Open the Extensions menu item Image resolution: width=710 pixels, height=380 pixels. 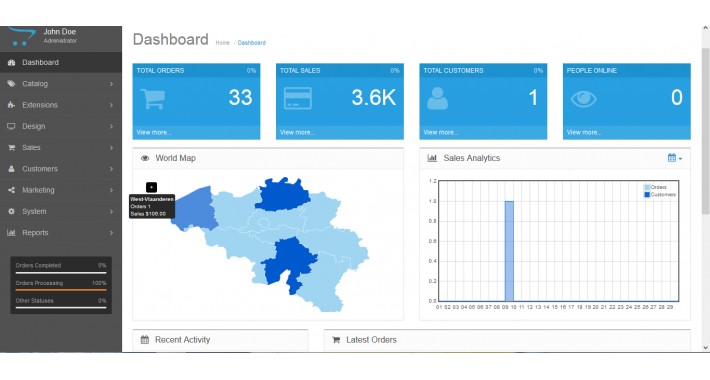click(61, 105)
